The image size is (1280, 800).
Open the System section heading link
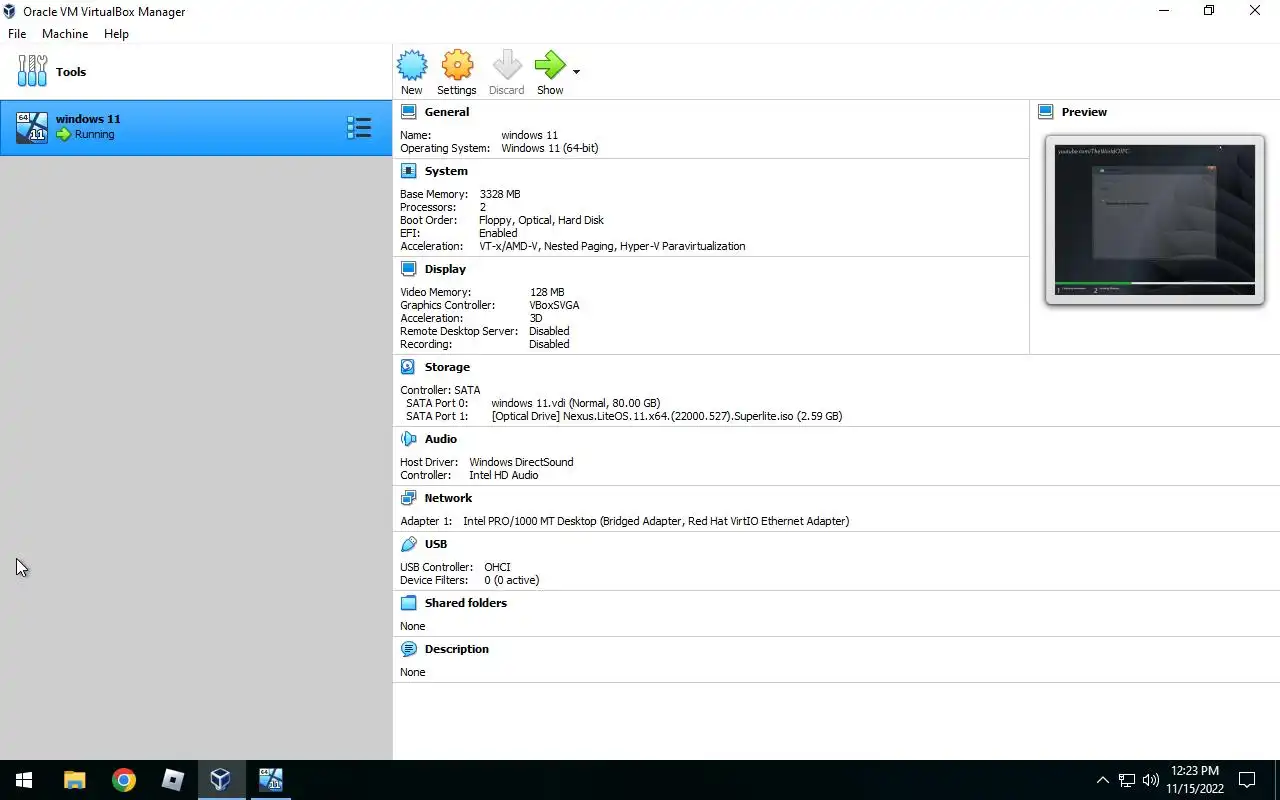coord(446,171)
